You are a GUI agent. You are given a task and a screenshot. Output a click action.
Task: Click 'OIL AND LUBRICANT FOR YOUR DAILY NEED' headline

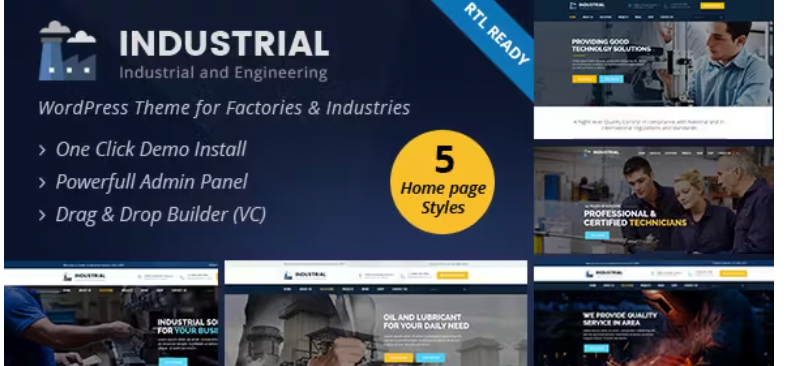(426, 321)
